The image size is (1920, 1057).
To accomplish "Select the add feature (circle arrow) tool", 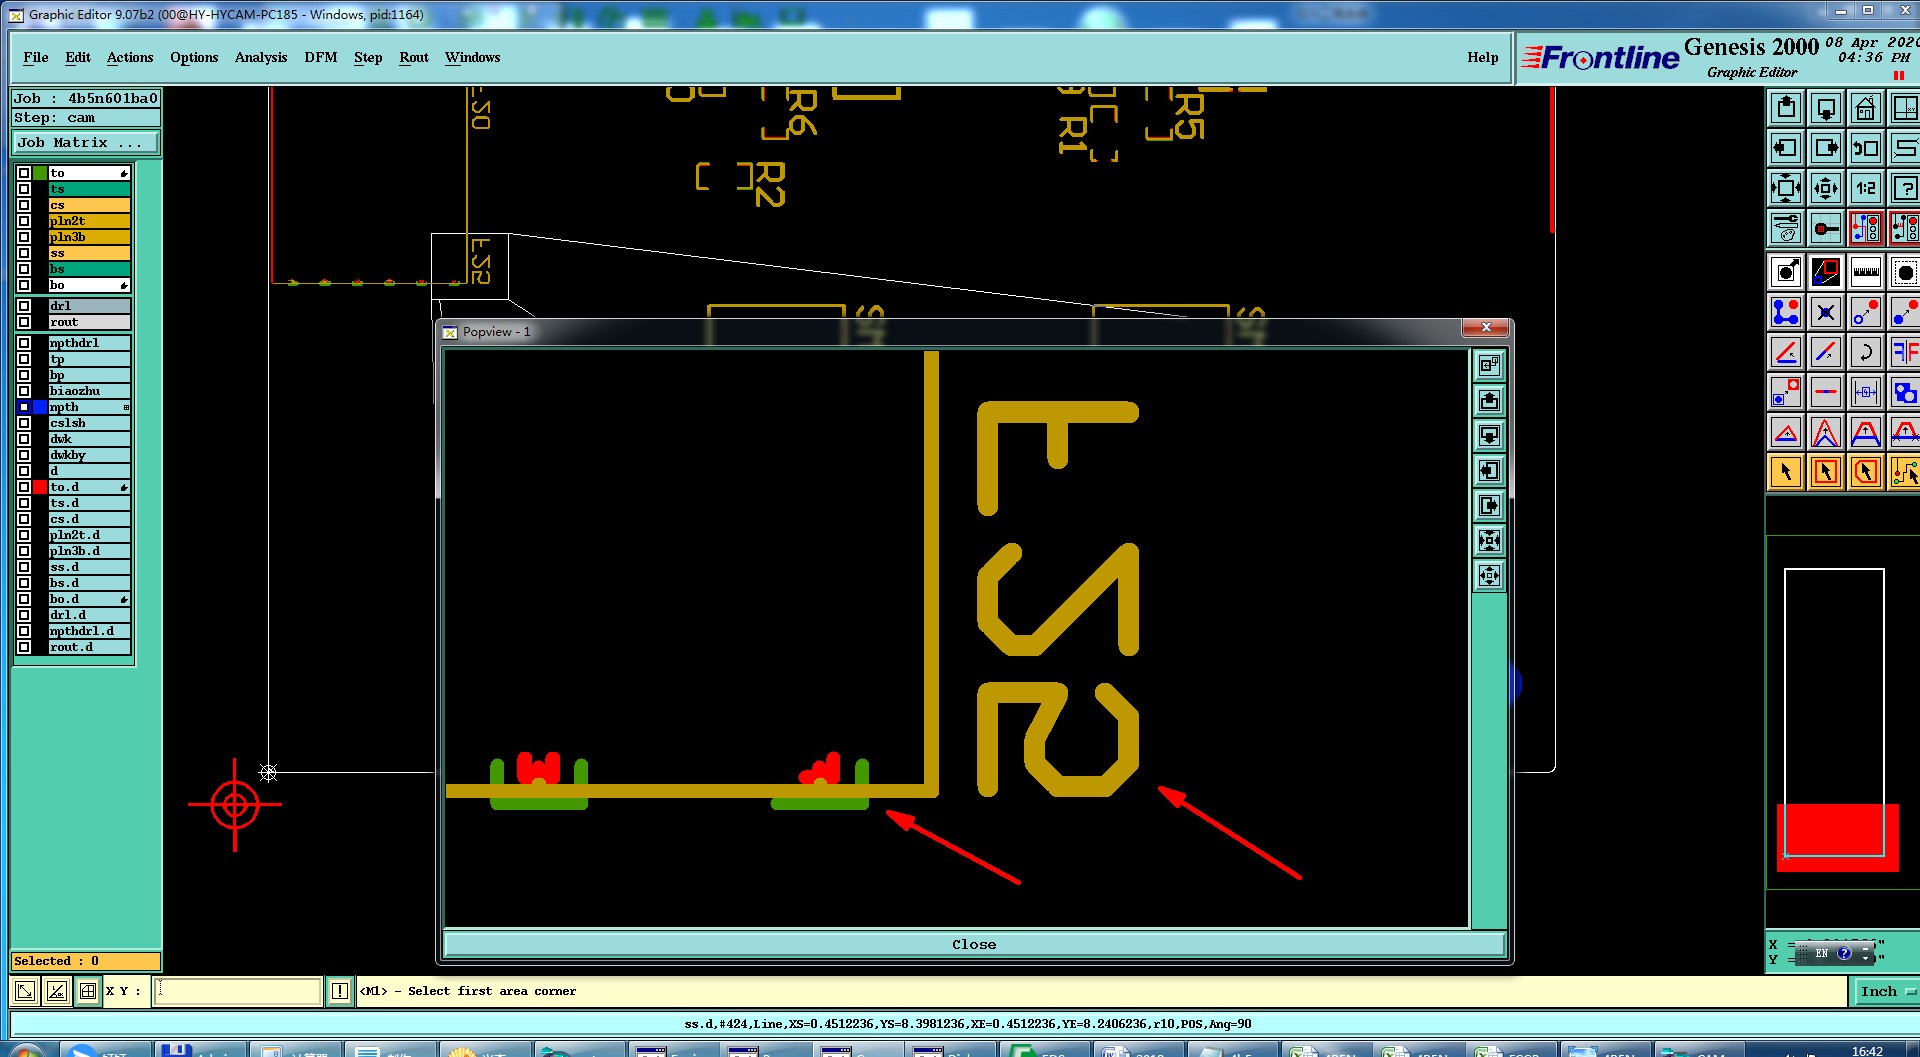I will [x=1786, y=272].
